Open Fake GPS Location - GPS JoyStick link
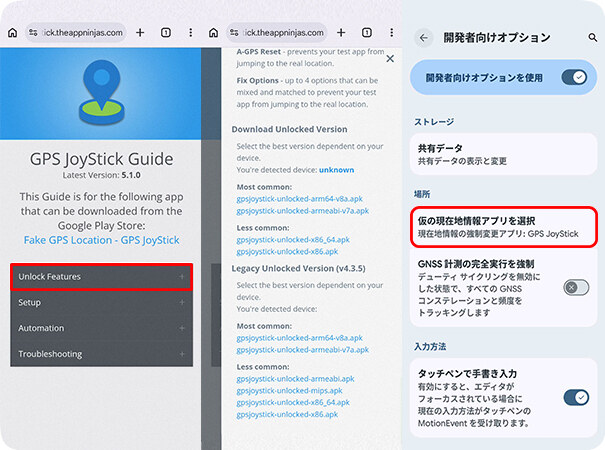Image resolution: width=605 pixels, height=450 pixels. [x=101, y=240]
